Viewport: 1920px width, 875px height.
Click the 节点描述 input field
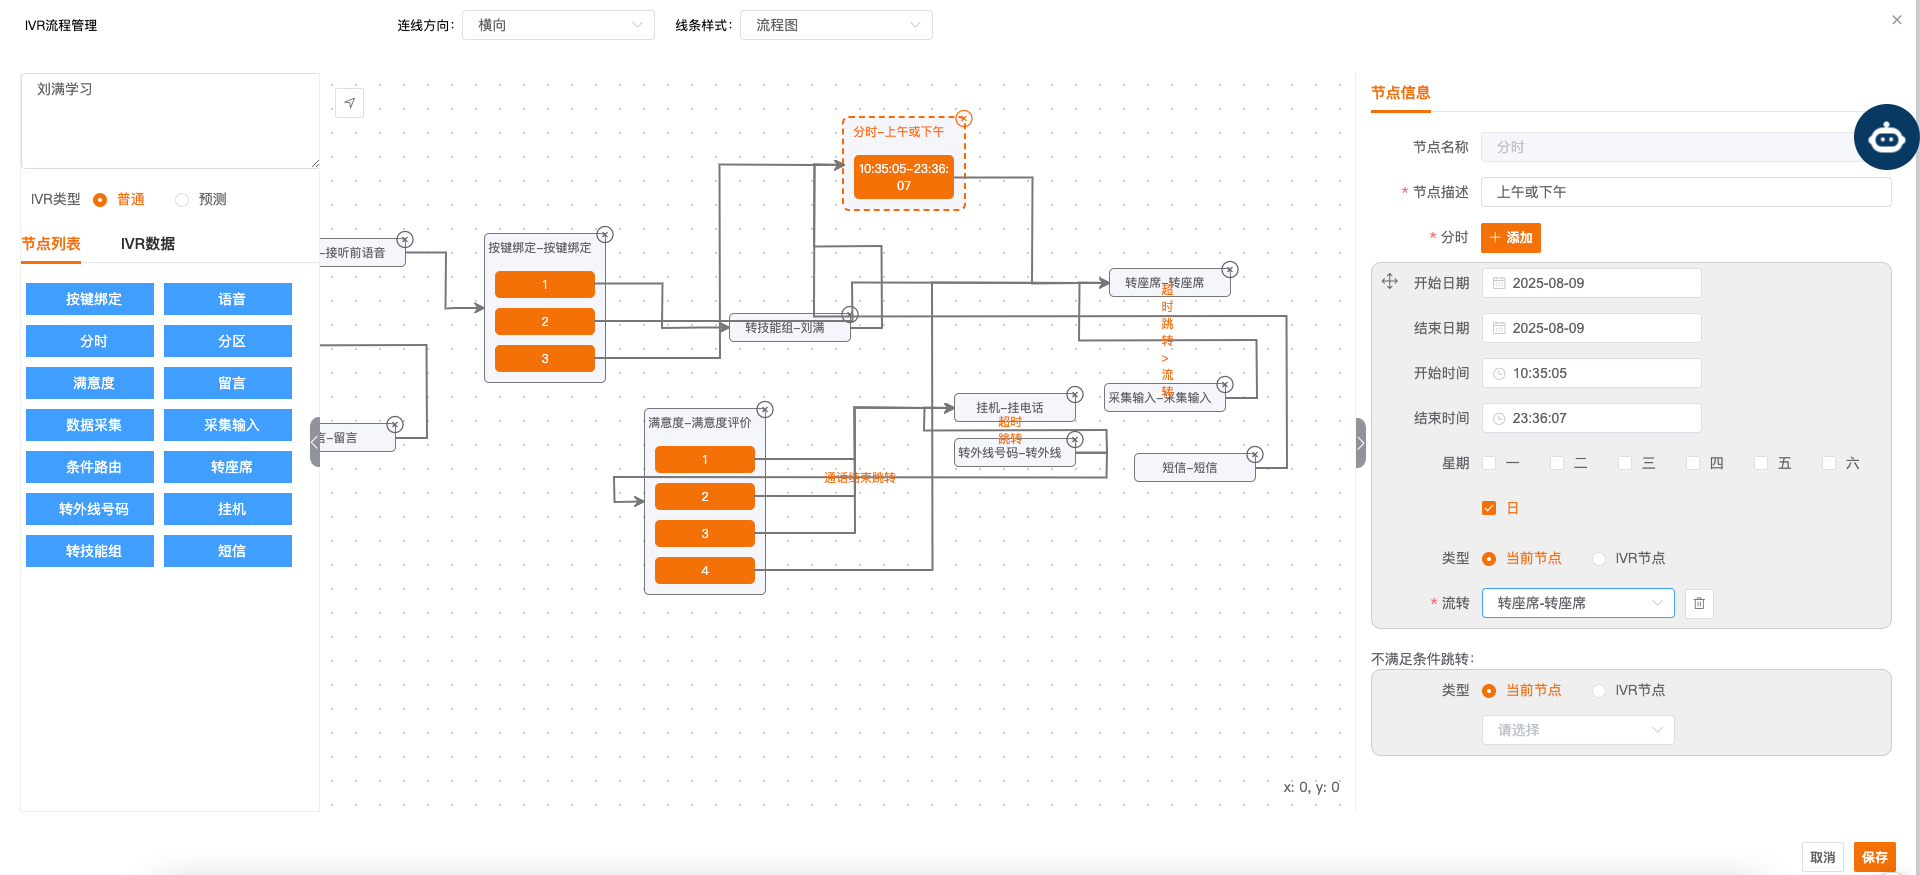tap(1685, 192)
